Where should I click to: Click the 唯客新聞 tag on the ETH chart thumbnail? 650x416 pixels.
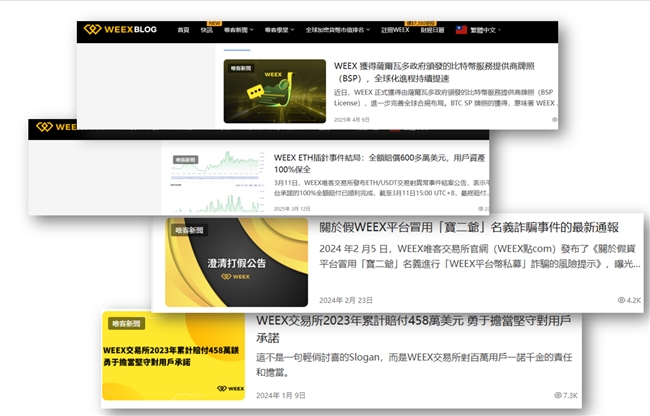point(185,160)
